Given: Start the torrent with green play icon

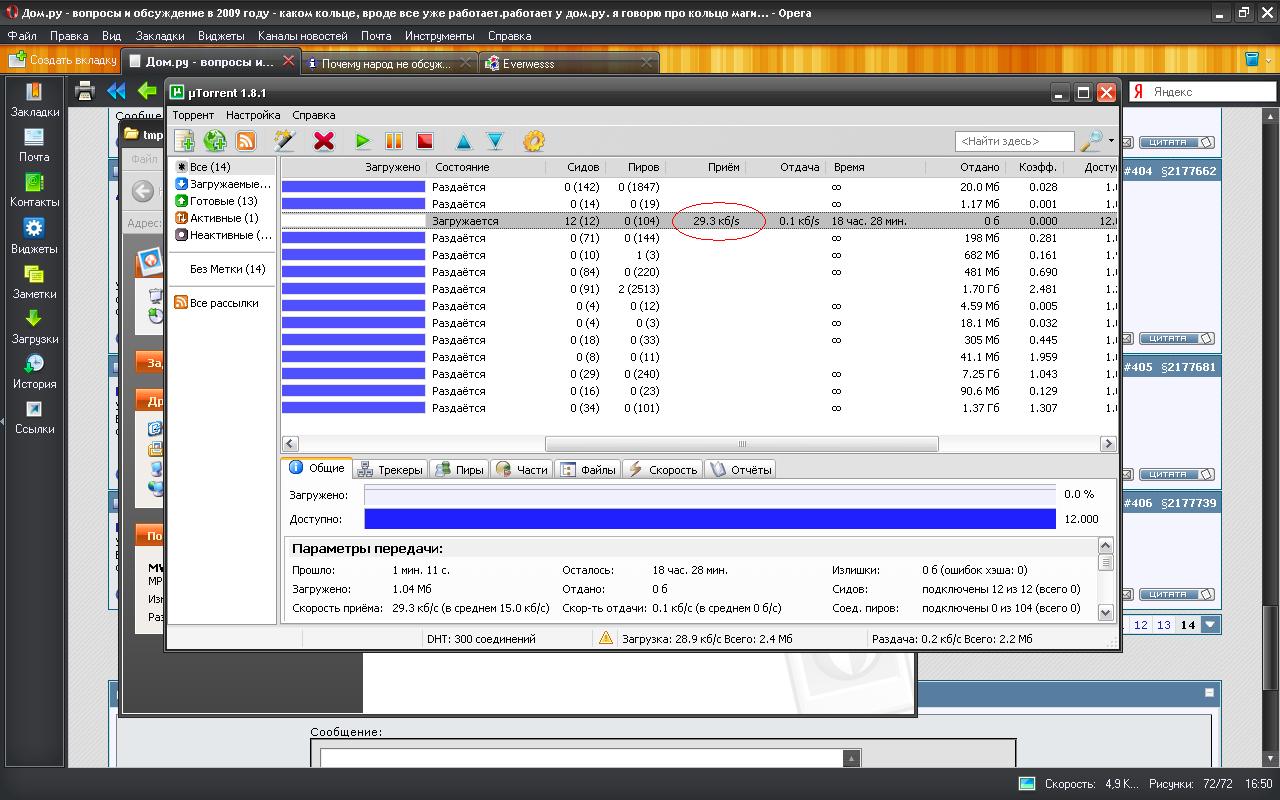Looking at the screenshot, I should click(363, 141).
